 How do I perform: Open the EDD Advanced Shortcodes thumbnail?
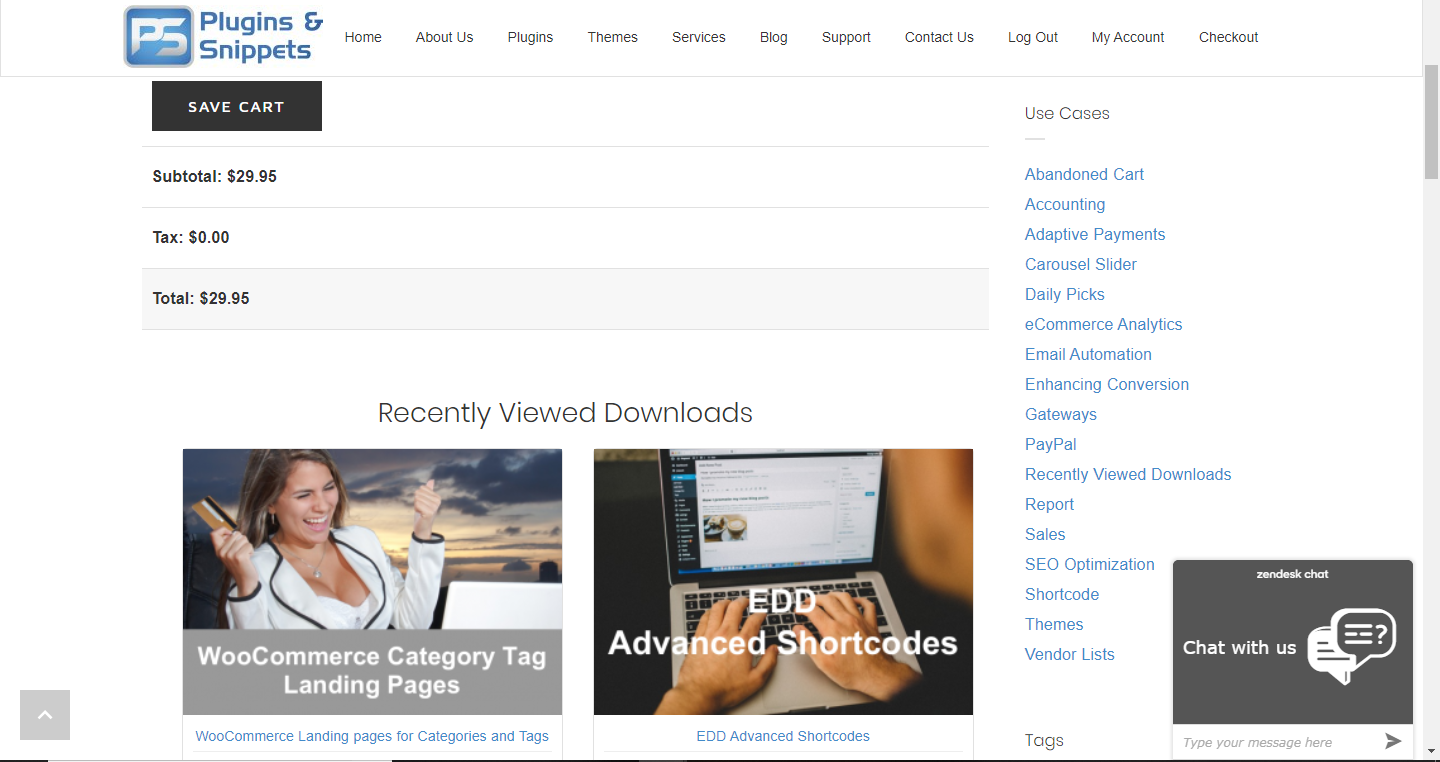783,581
